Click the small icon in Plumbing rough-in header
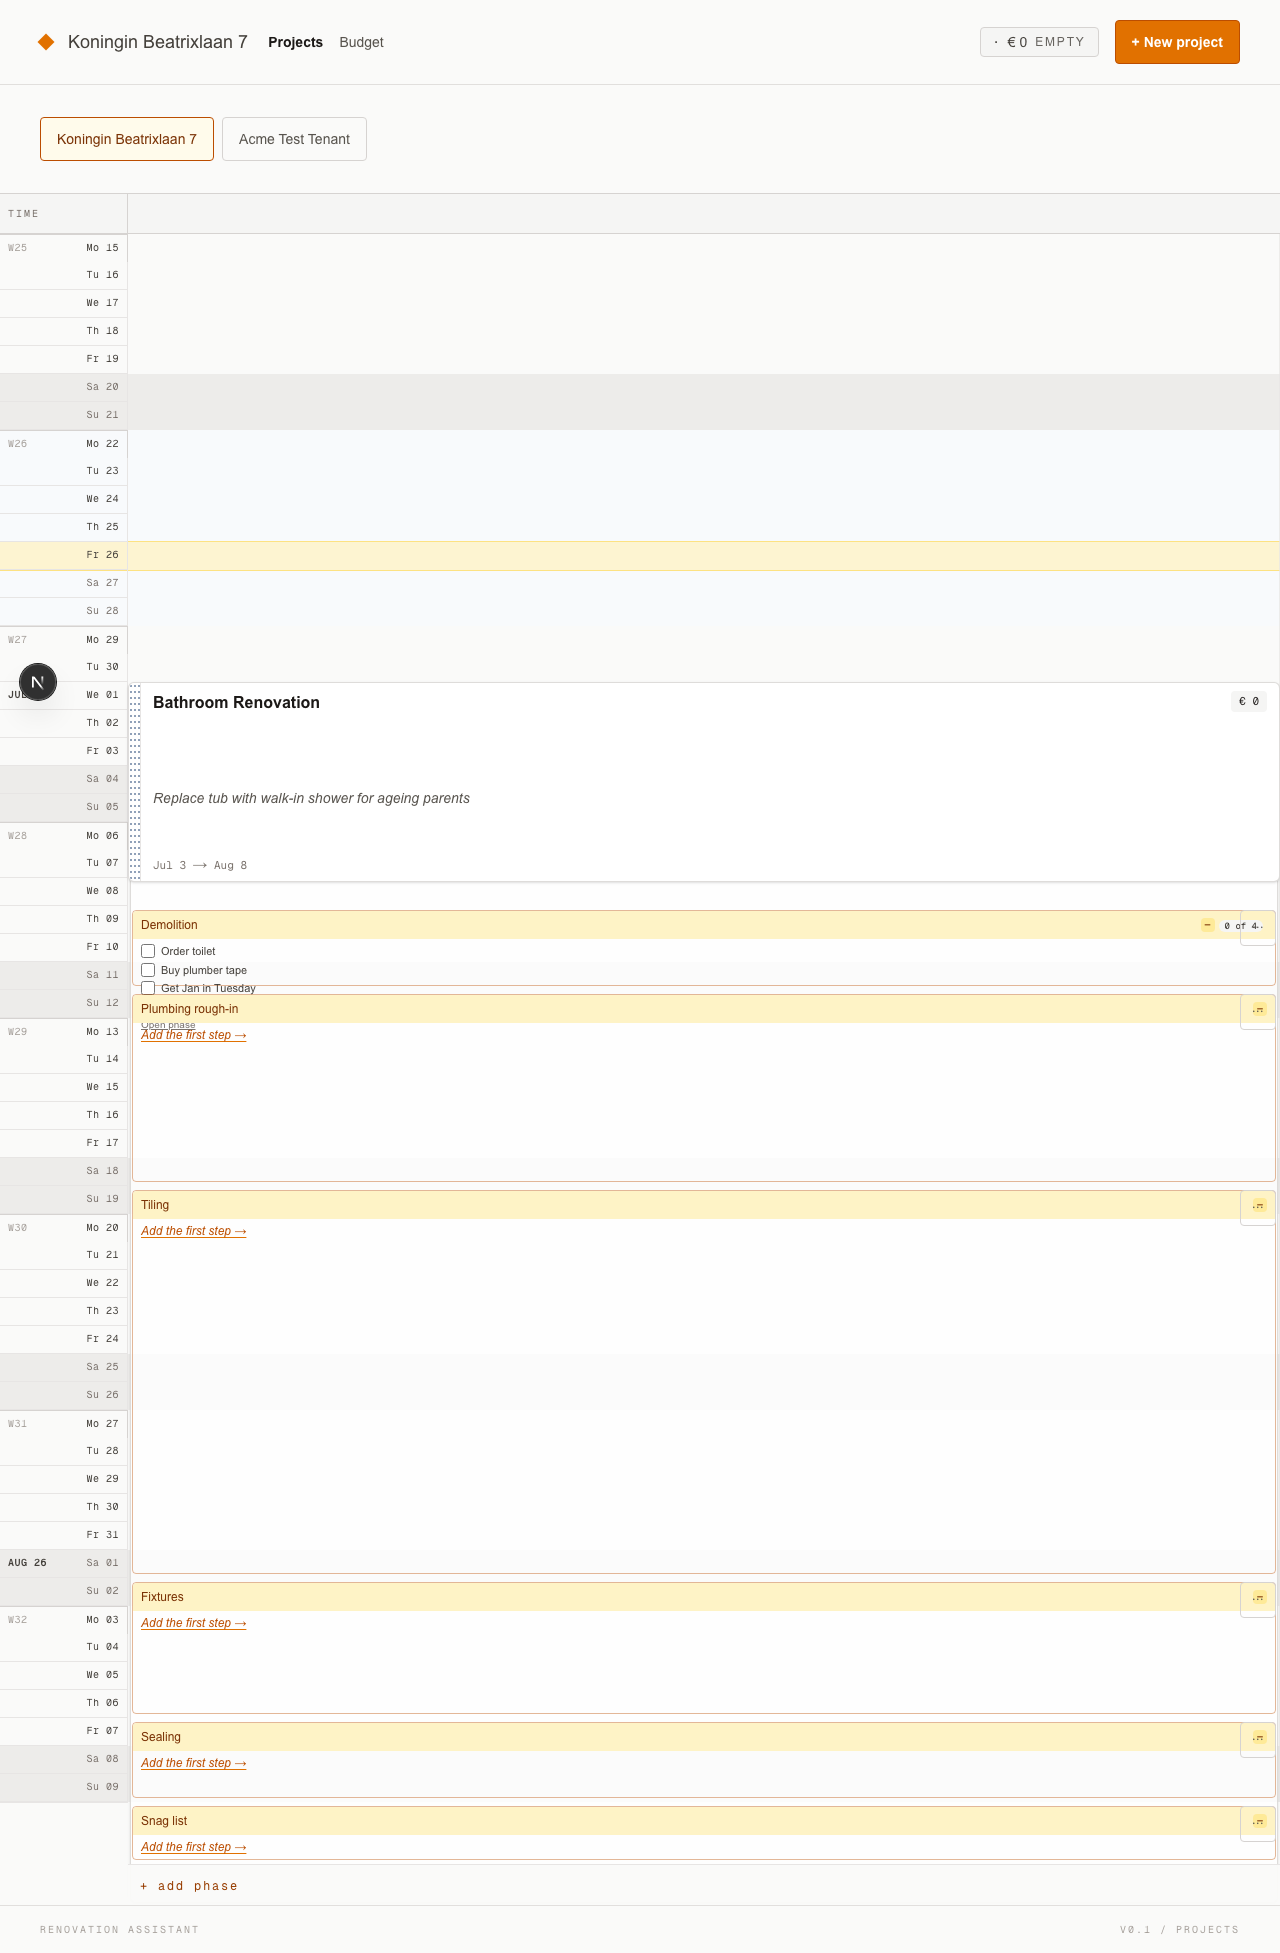Screen dimensions: 1280x1953 coord(1259,1009)
